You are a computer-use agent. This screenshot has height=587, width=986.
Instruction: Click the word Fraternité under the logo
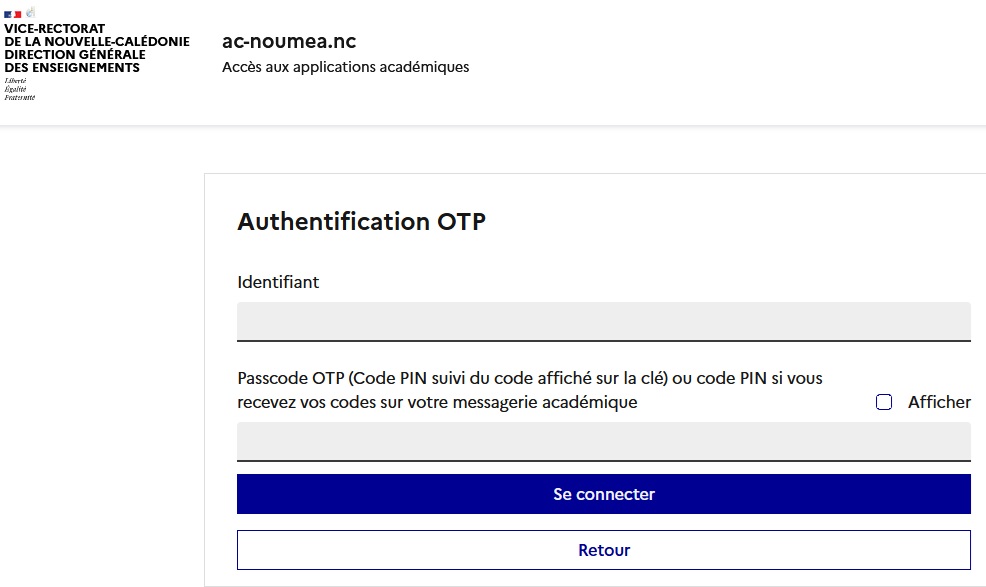pyautogui.click(x=20, y=97)
